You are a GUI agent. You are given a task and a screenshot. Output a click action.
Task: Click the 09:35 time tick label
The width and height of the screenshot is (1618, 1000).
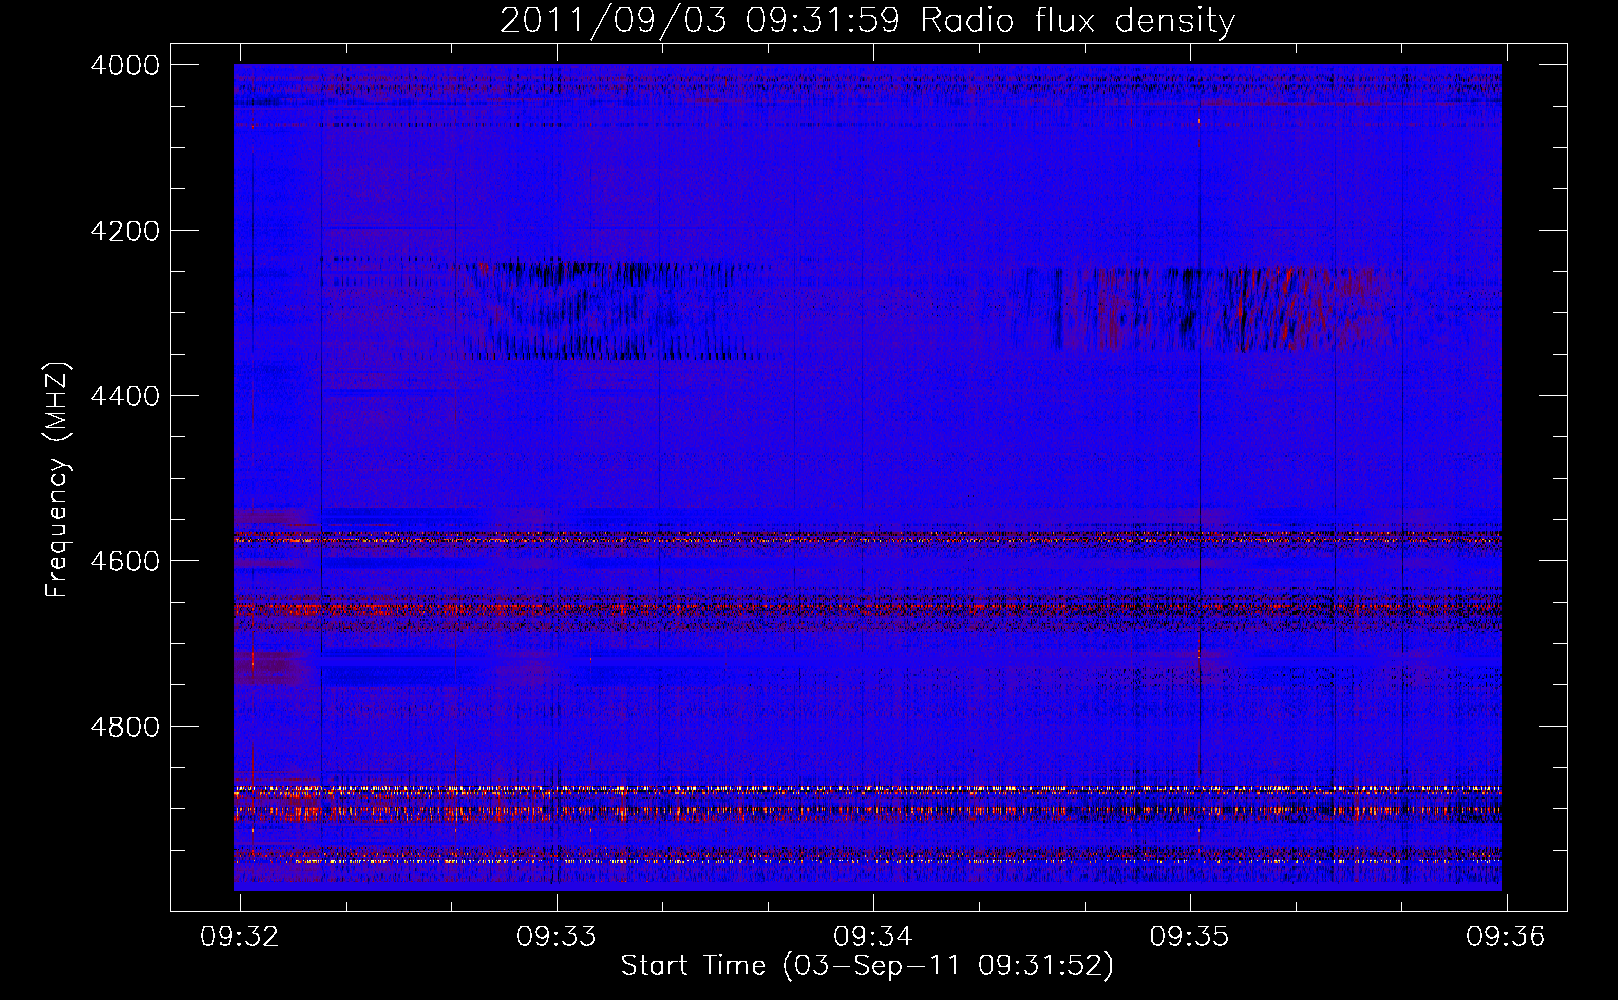click(x=1189, y=936)
